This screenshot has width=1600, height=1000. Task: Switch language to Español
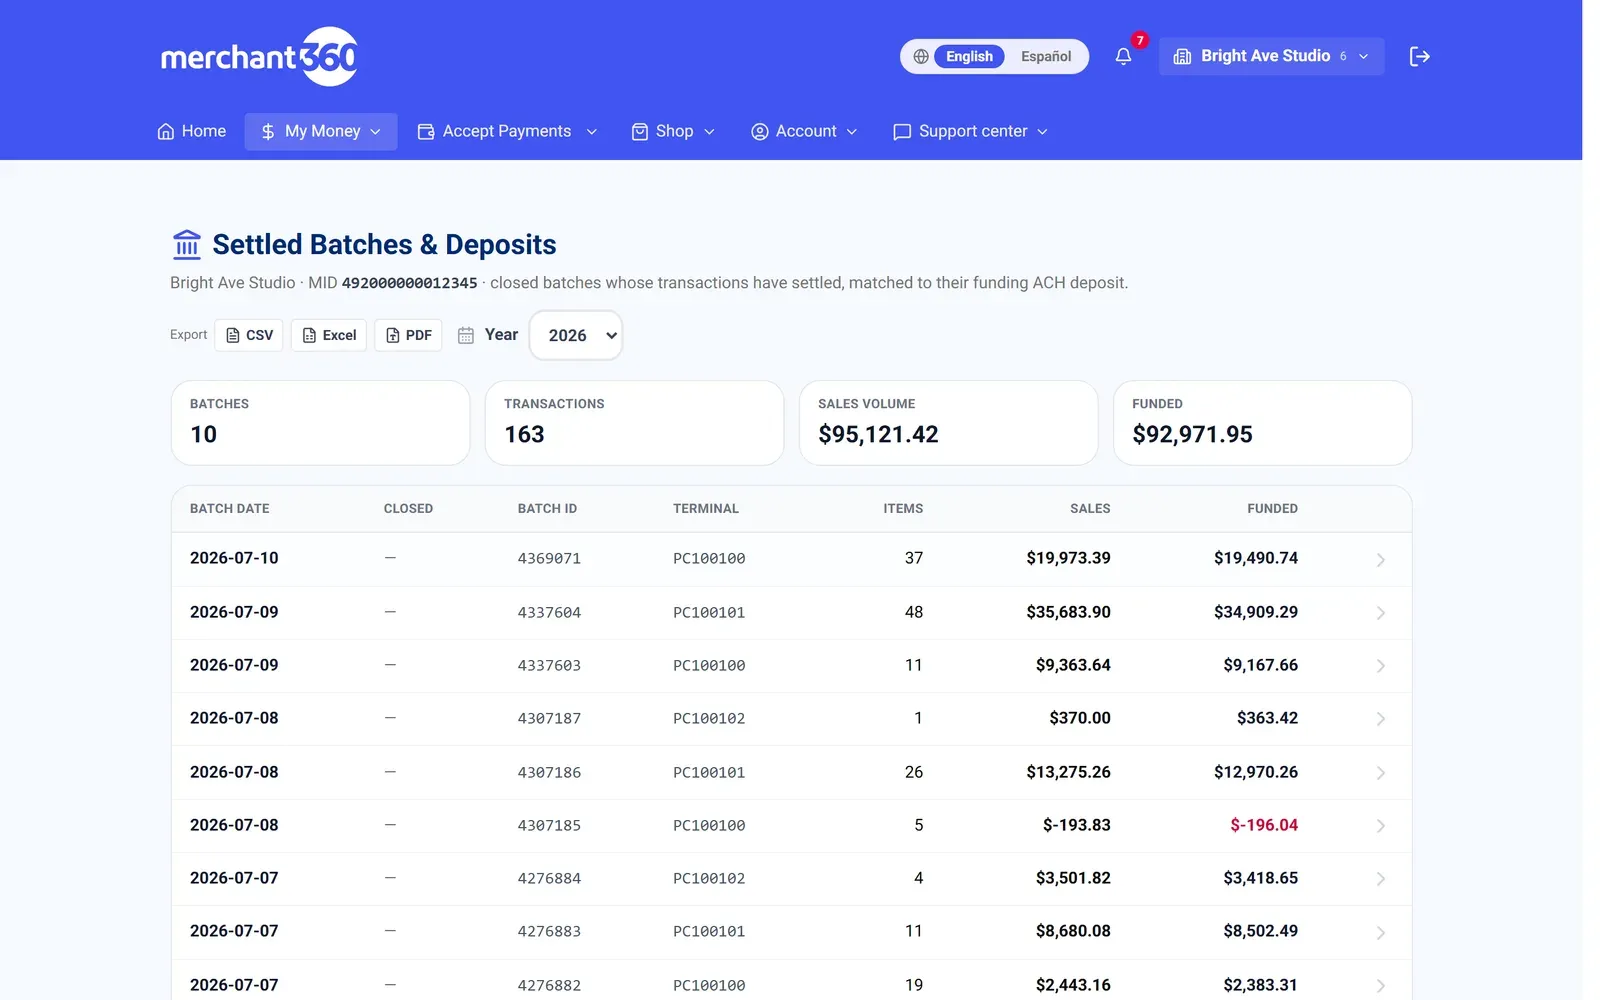tap(1046, 56)
